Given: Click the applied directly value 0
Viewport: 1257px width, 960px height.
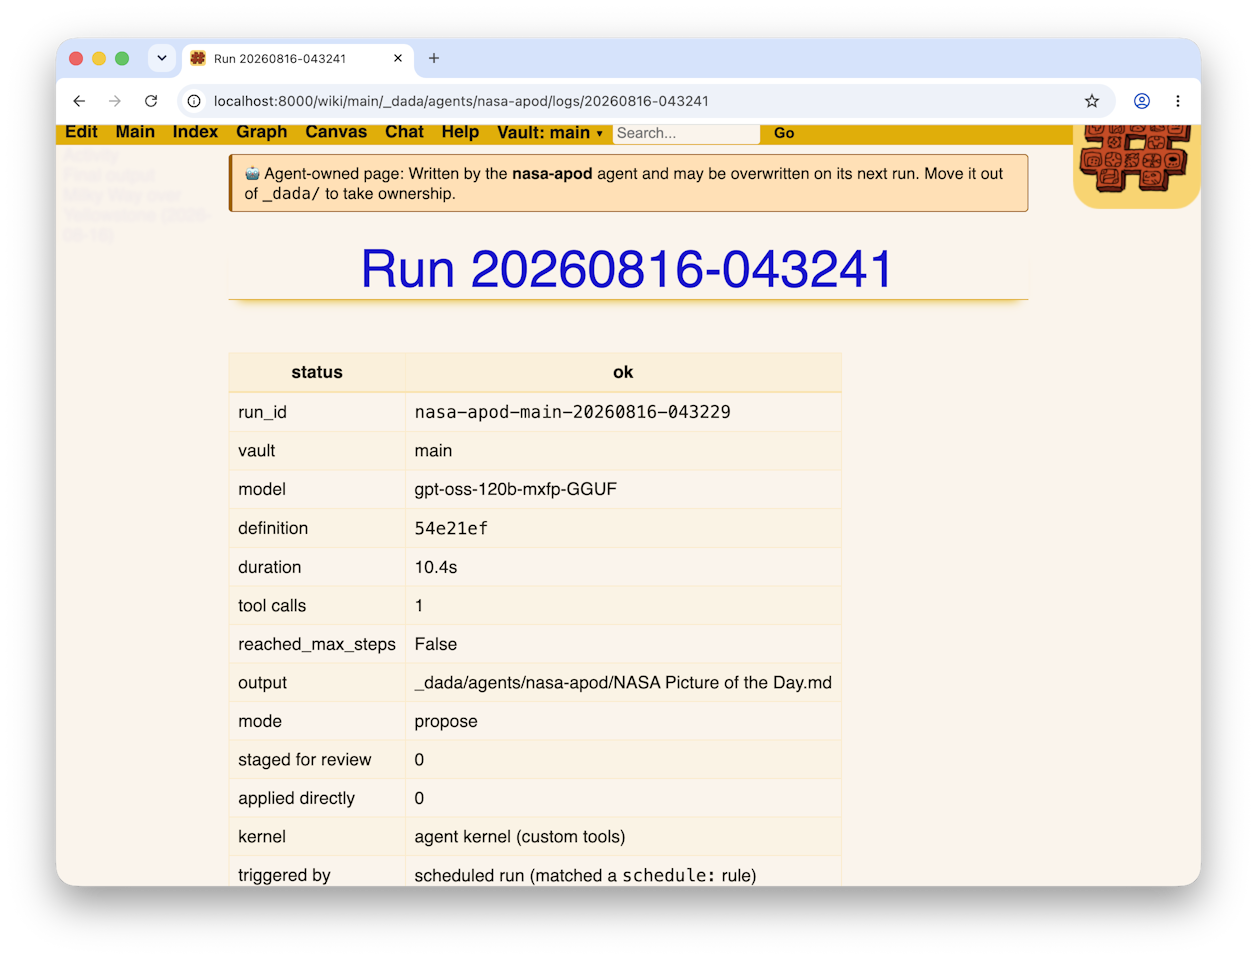Looking at the screenshot, I should (x=419, y=799).
